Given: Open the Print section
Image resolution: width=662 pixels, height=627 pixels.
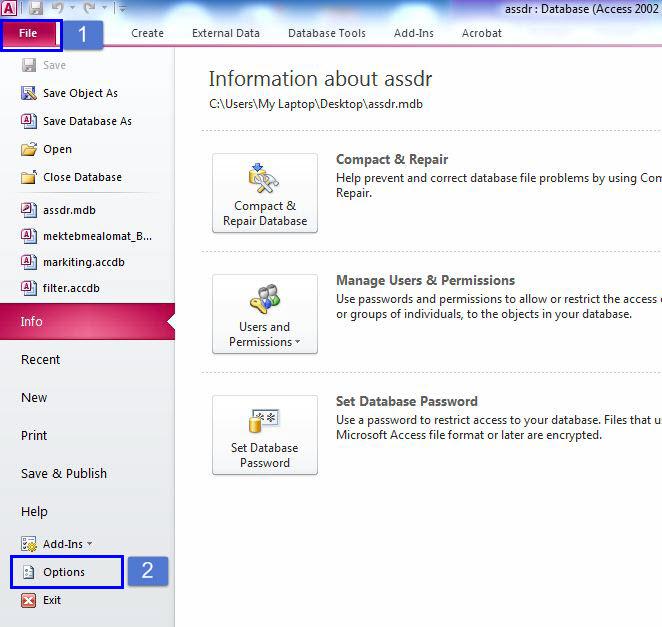Looking at the screenshot, I should coord(34,435).
